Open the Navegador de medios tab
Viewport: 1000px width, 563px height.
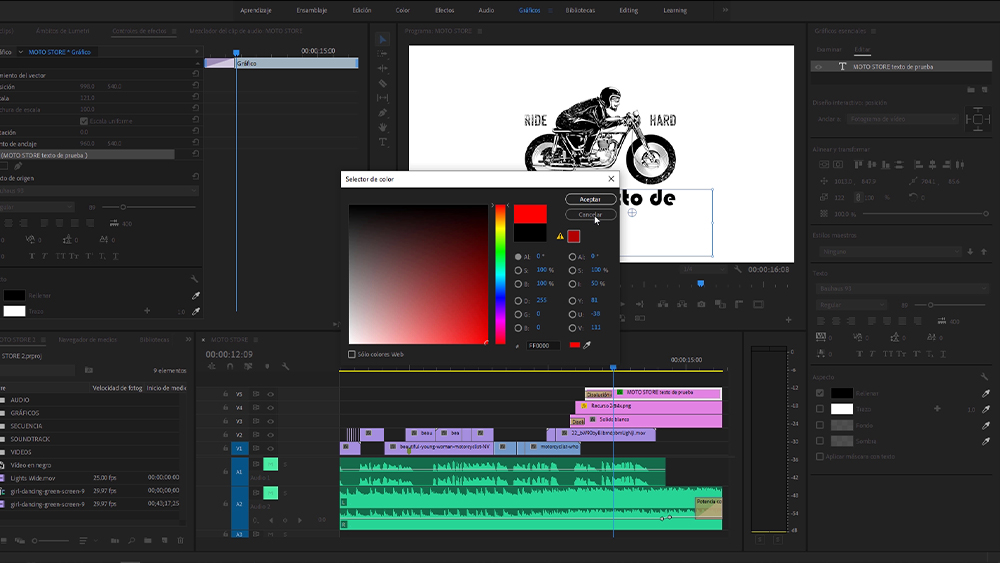(87, 340)
